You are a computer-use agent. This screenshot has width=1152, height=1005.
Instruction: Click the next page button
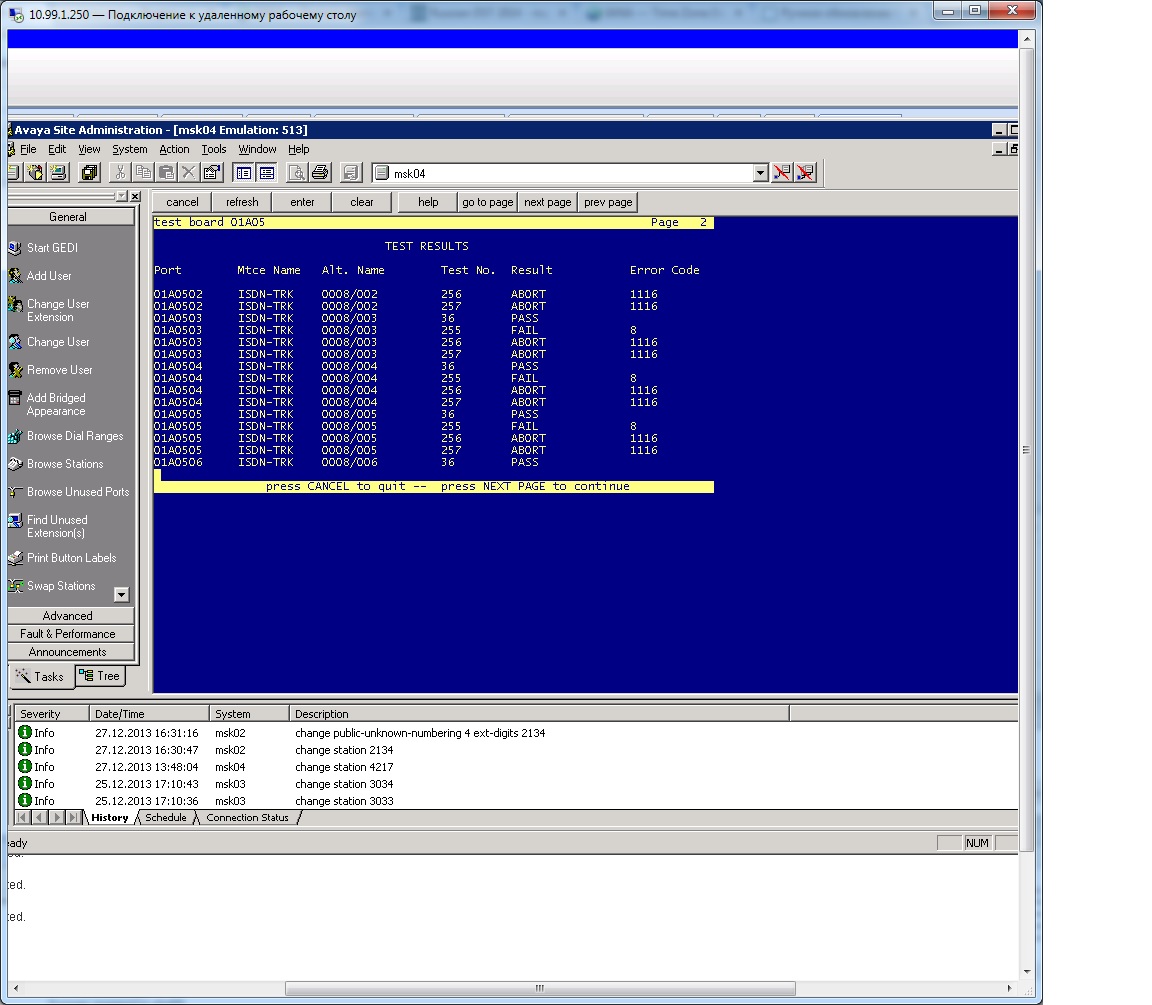click(x=547, y=202)
